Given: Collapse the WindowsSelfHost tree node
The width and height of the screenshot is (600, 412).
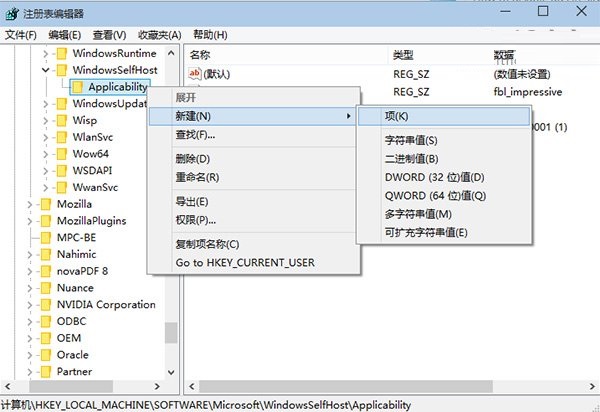Looking at the screenshot, I should (x=46, y=70).
